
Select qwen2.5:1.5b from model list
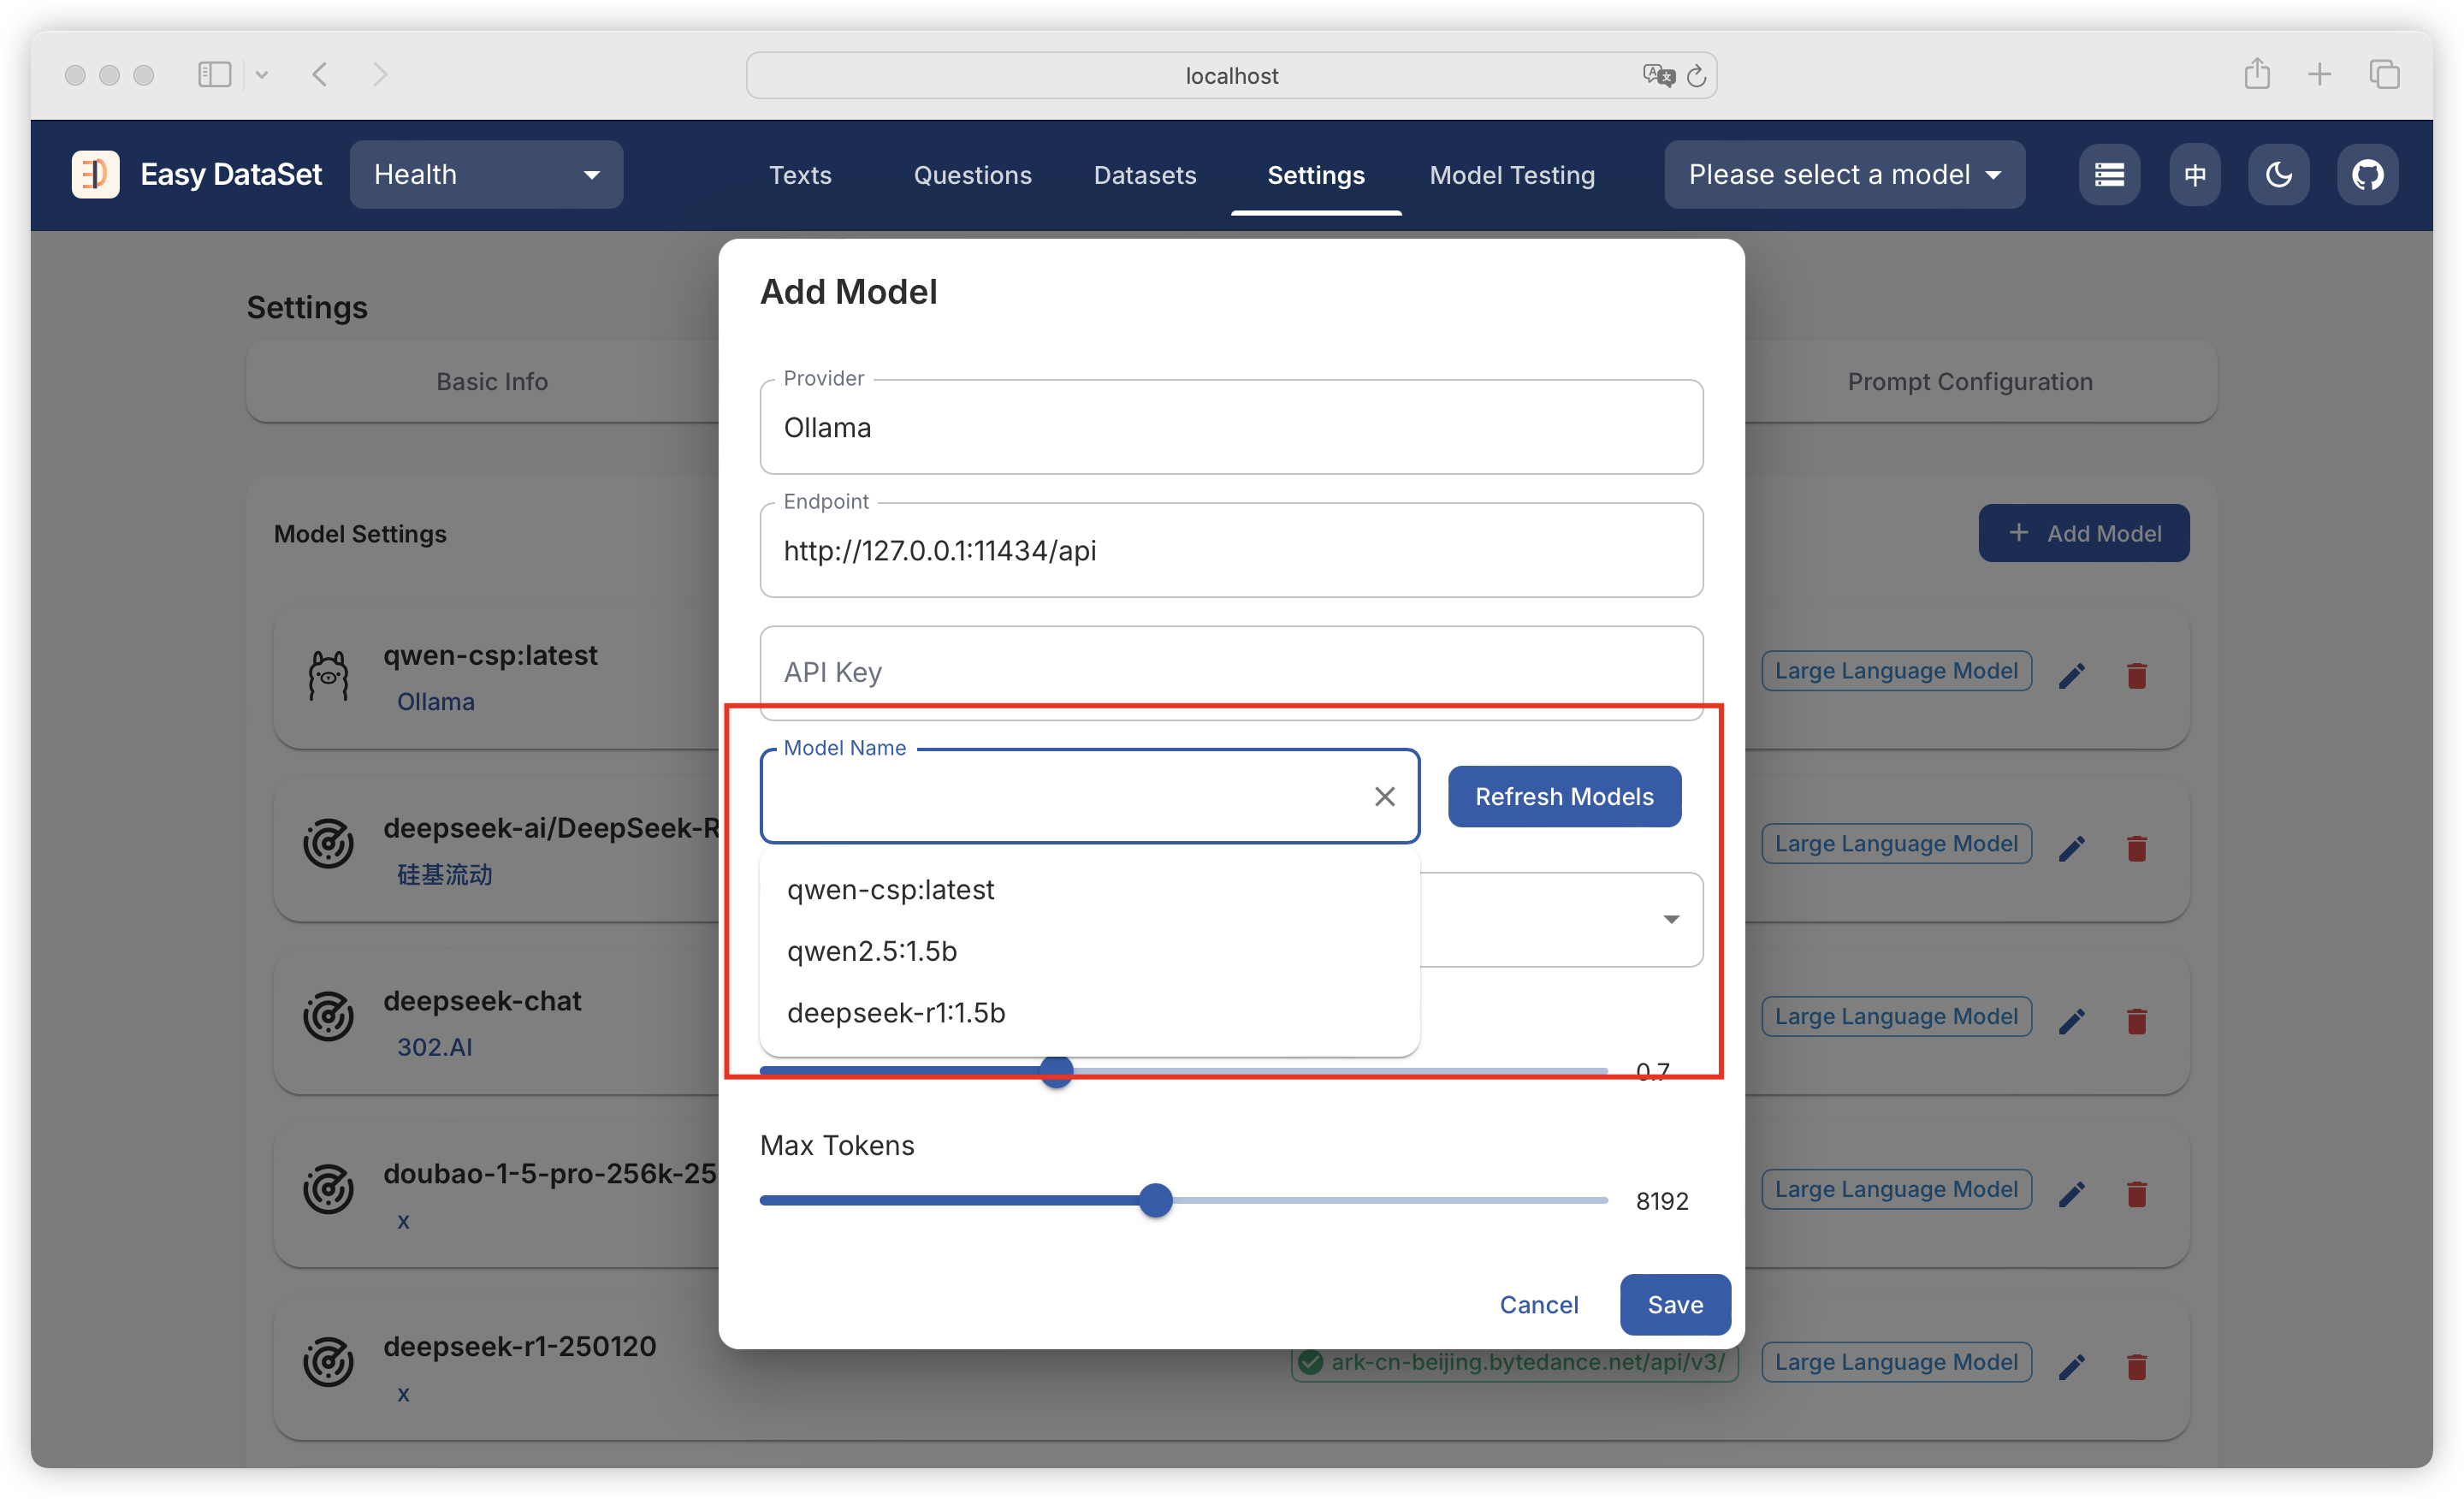(872, 951)
